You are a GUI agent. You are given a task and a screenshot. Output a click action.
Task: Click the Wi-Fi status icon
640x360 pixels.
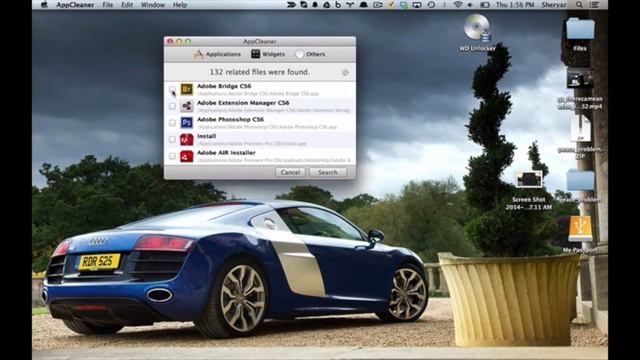pyautogui.click(x=458, y=5)
